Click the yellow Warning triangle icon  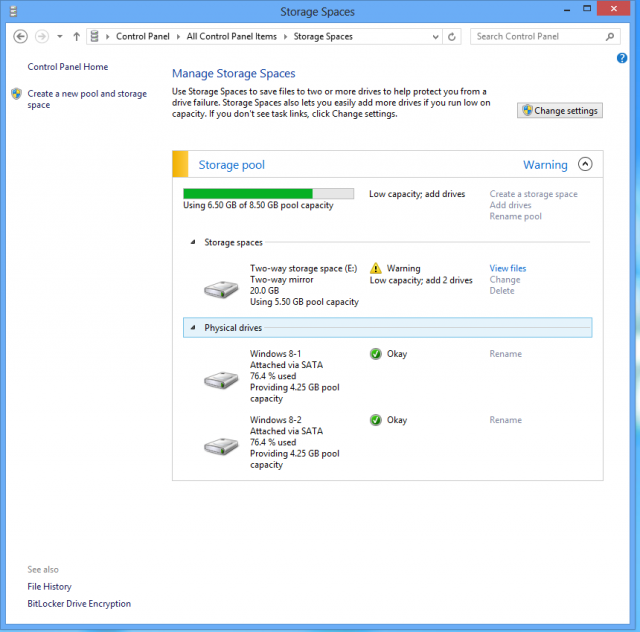tap(376, 268)
